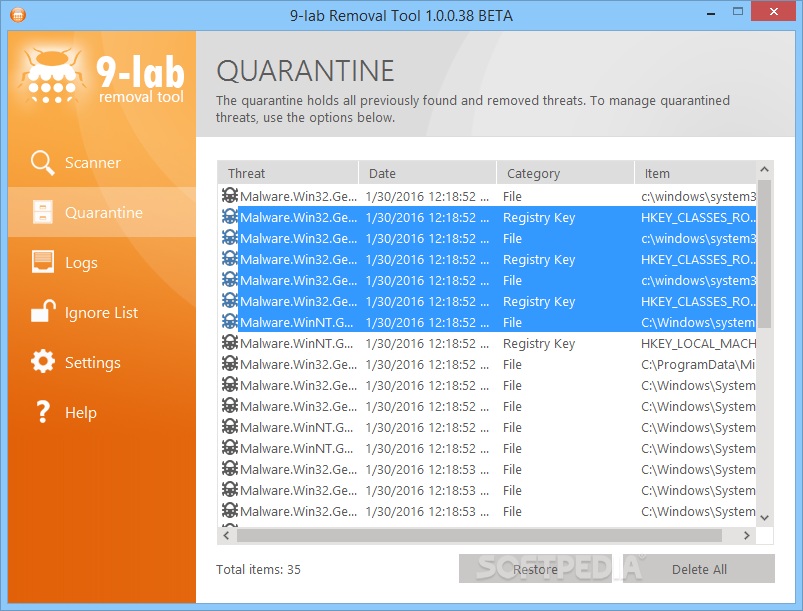Close the 9-lab Removal Tool window
Image resolution: width=803 pixels, height=611 pixels.
(773, 11)
